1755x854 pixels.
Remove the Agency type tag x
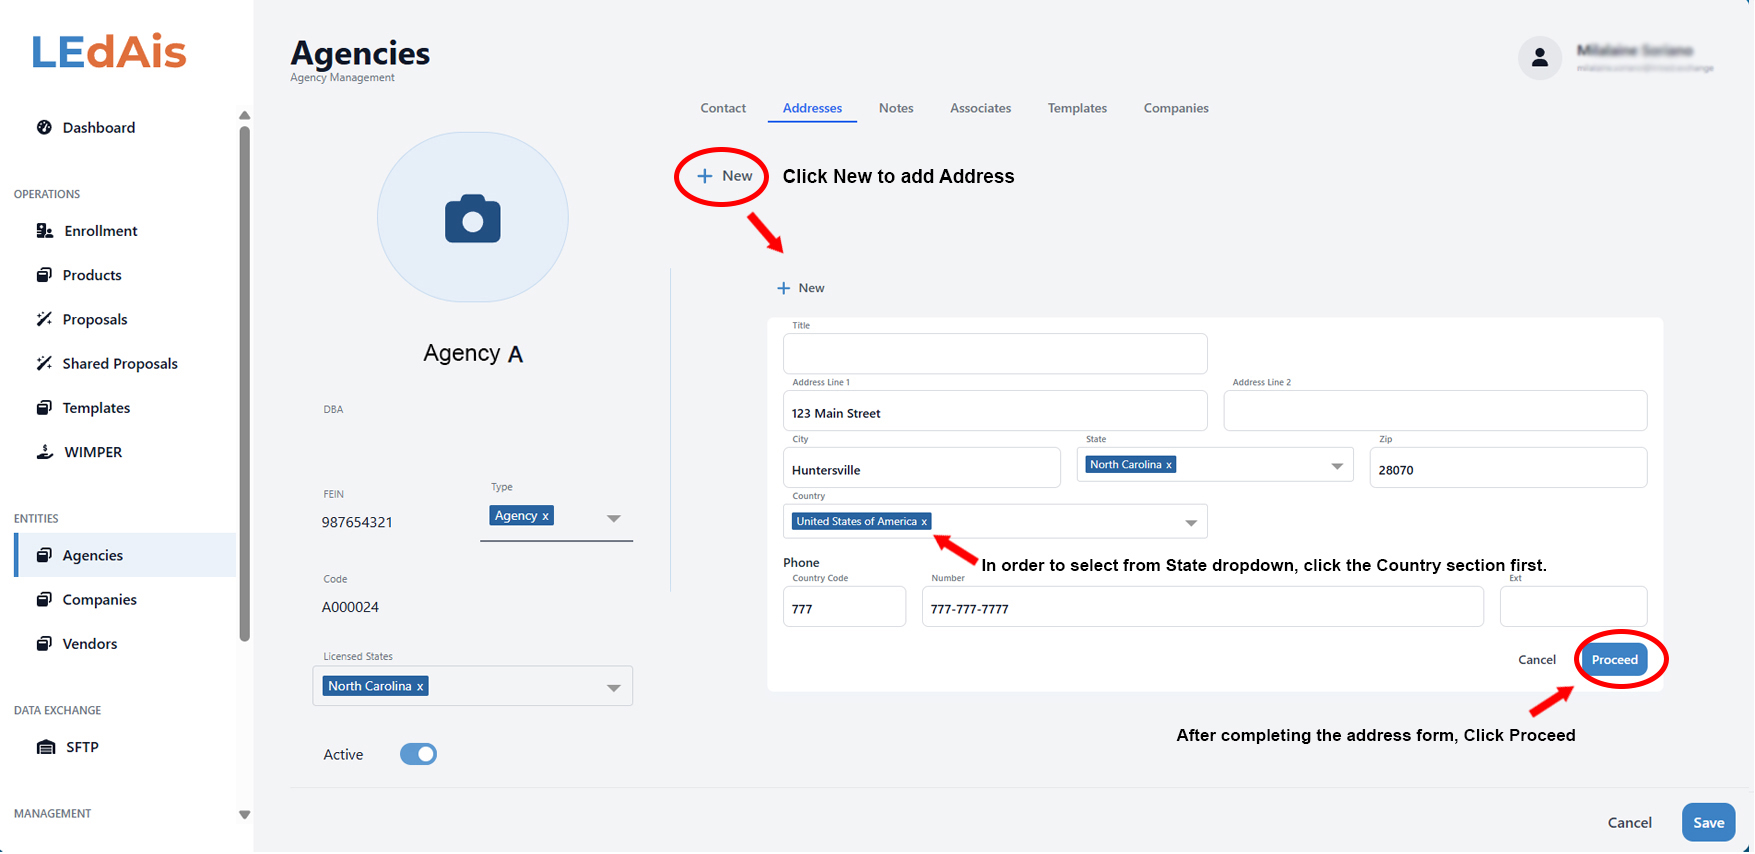coord(545,516)
